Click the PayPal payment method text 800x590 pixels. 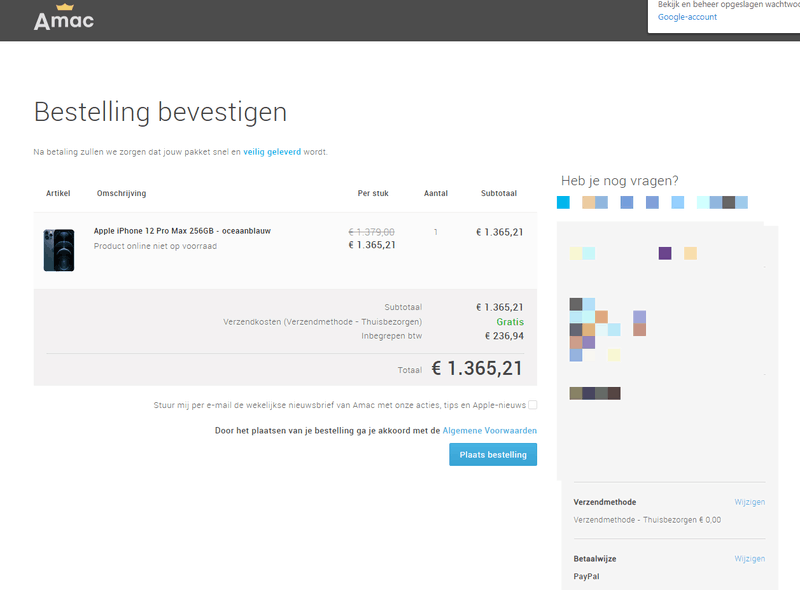[x=586, y=576]
